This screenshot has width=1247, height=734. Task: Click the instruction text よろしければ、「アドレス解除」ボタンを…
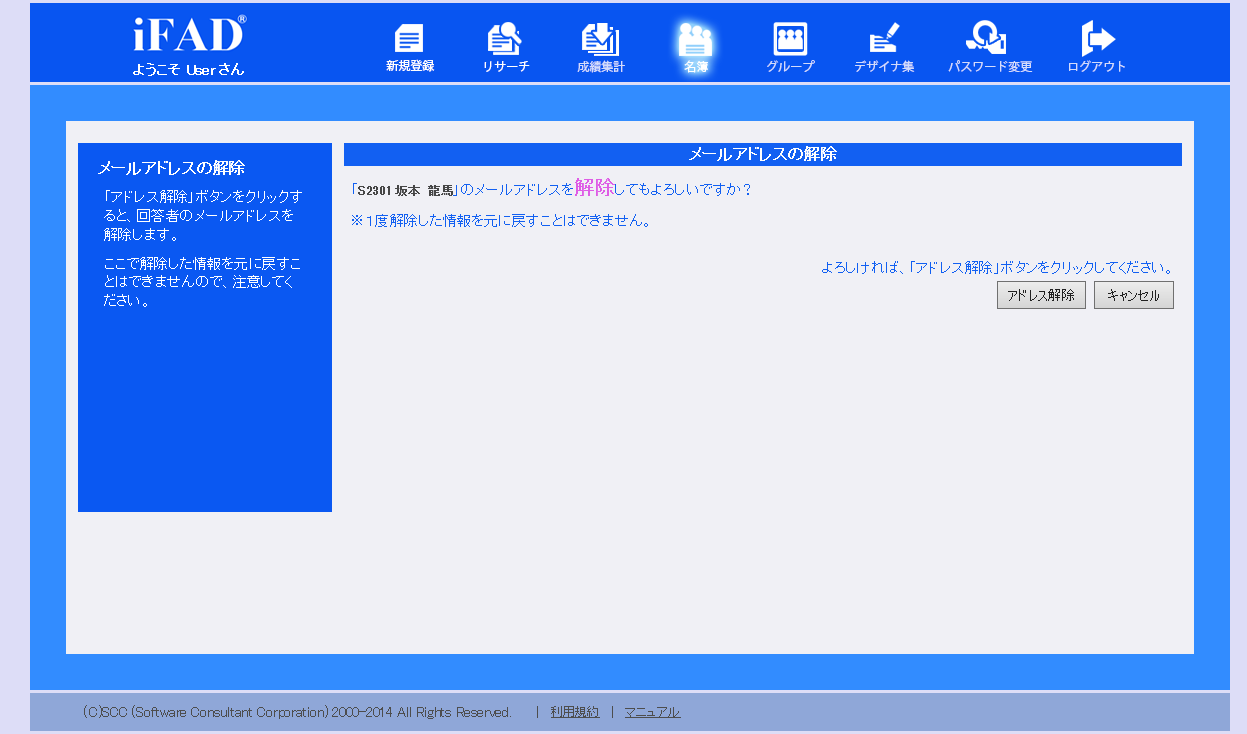[997, 268]
